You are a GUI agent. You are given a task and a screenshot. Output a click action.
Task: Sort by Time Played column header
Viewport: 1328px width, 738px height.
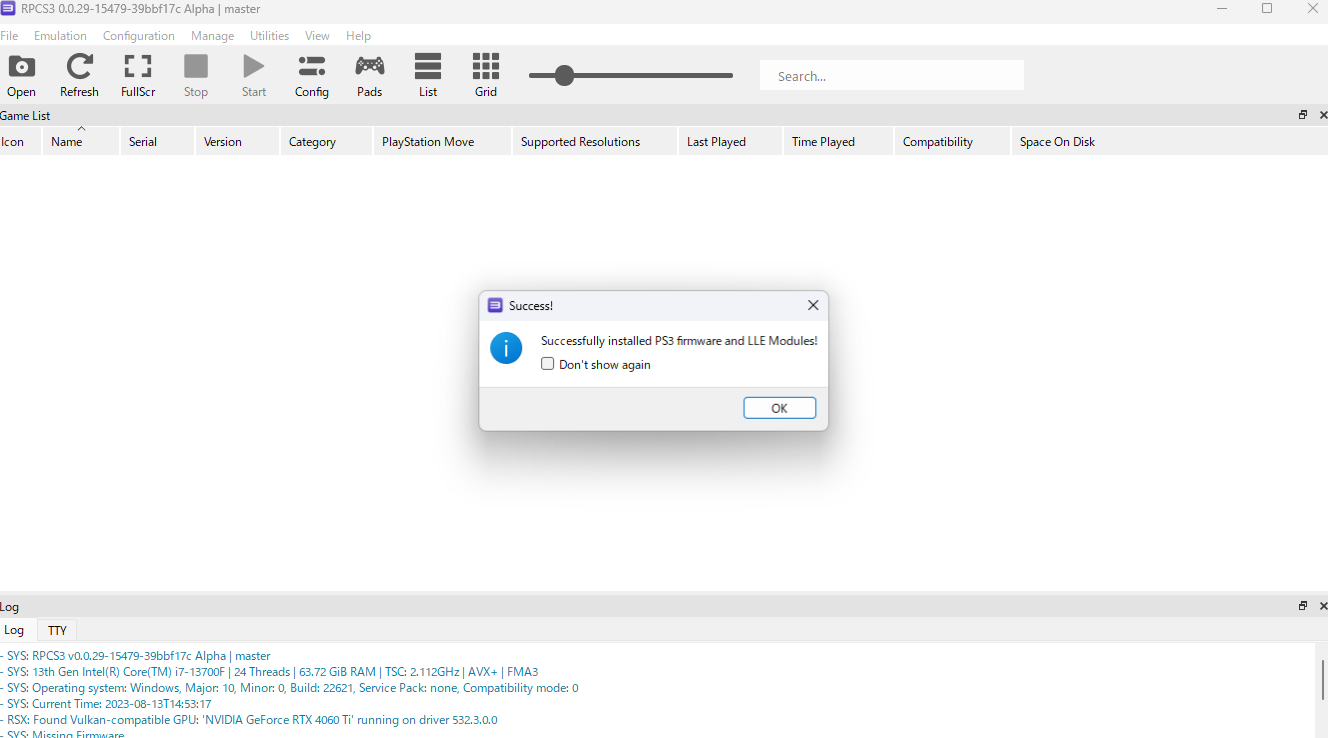pos(838,142)
